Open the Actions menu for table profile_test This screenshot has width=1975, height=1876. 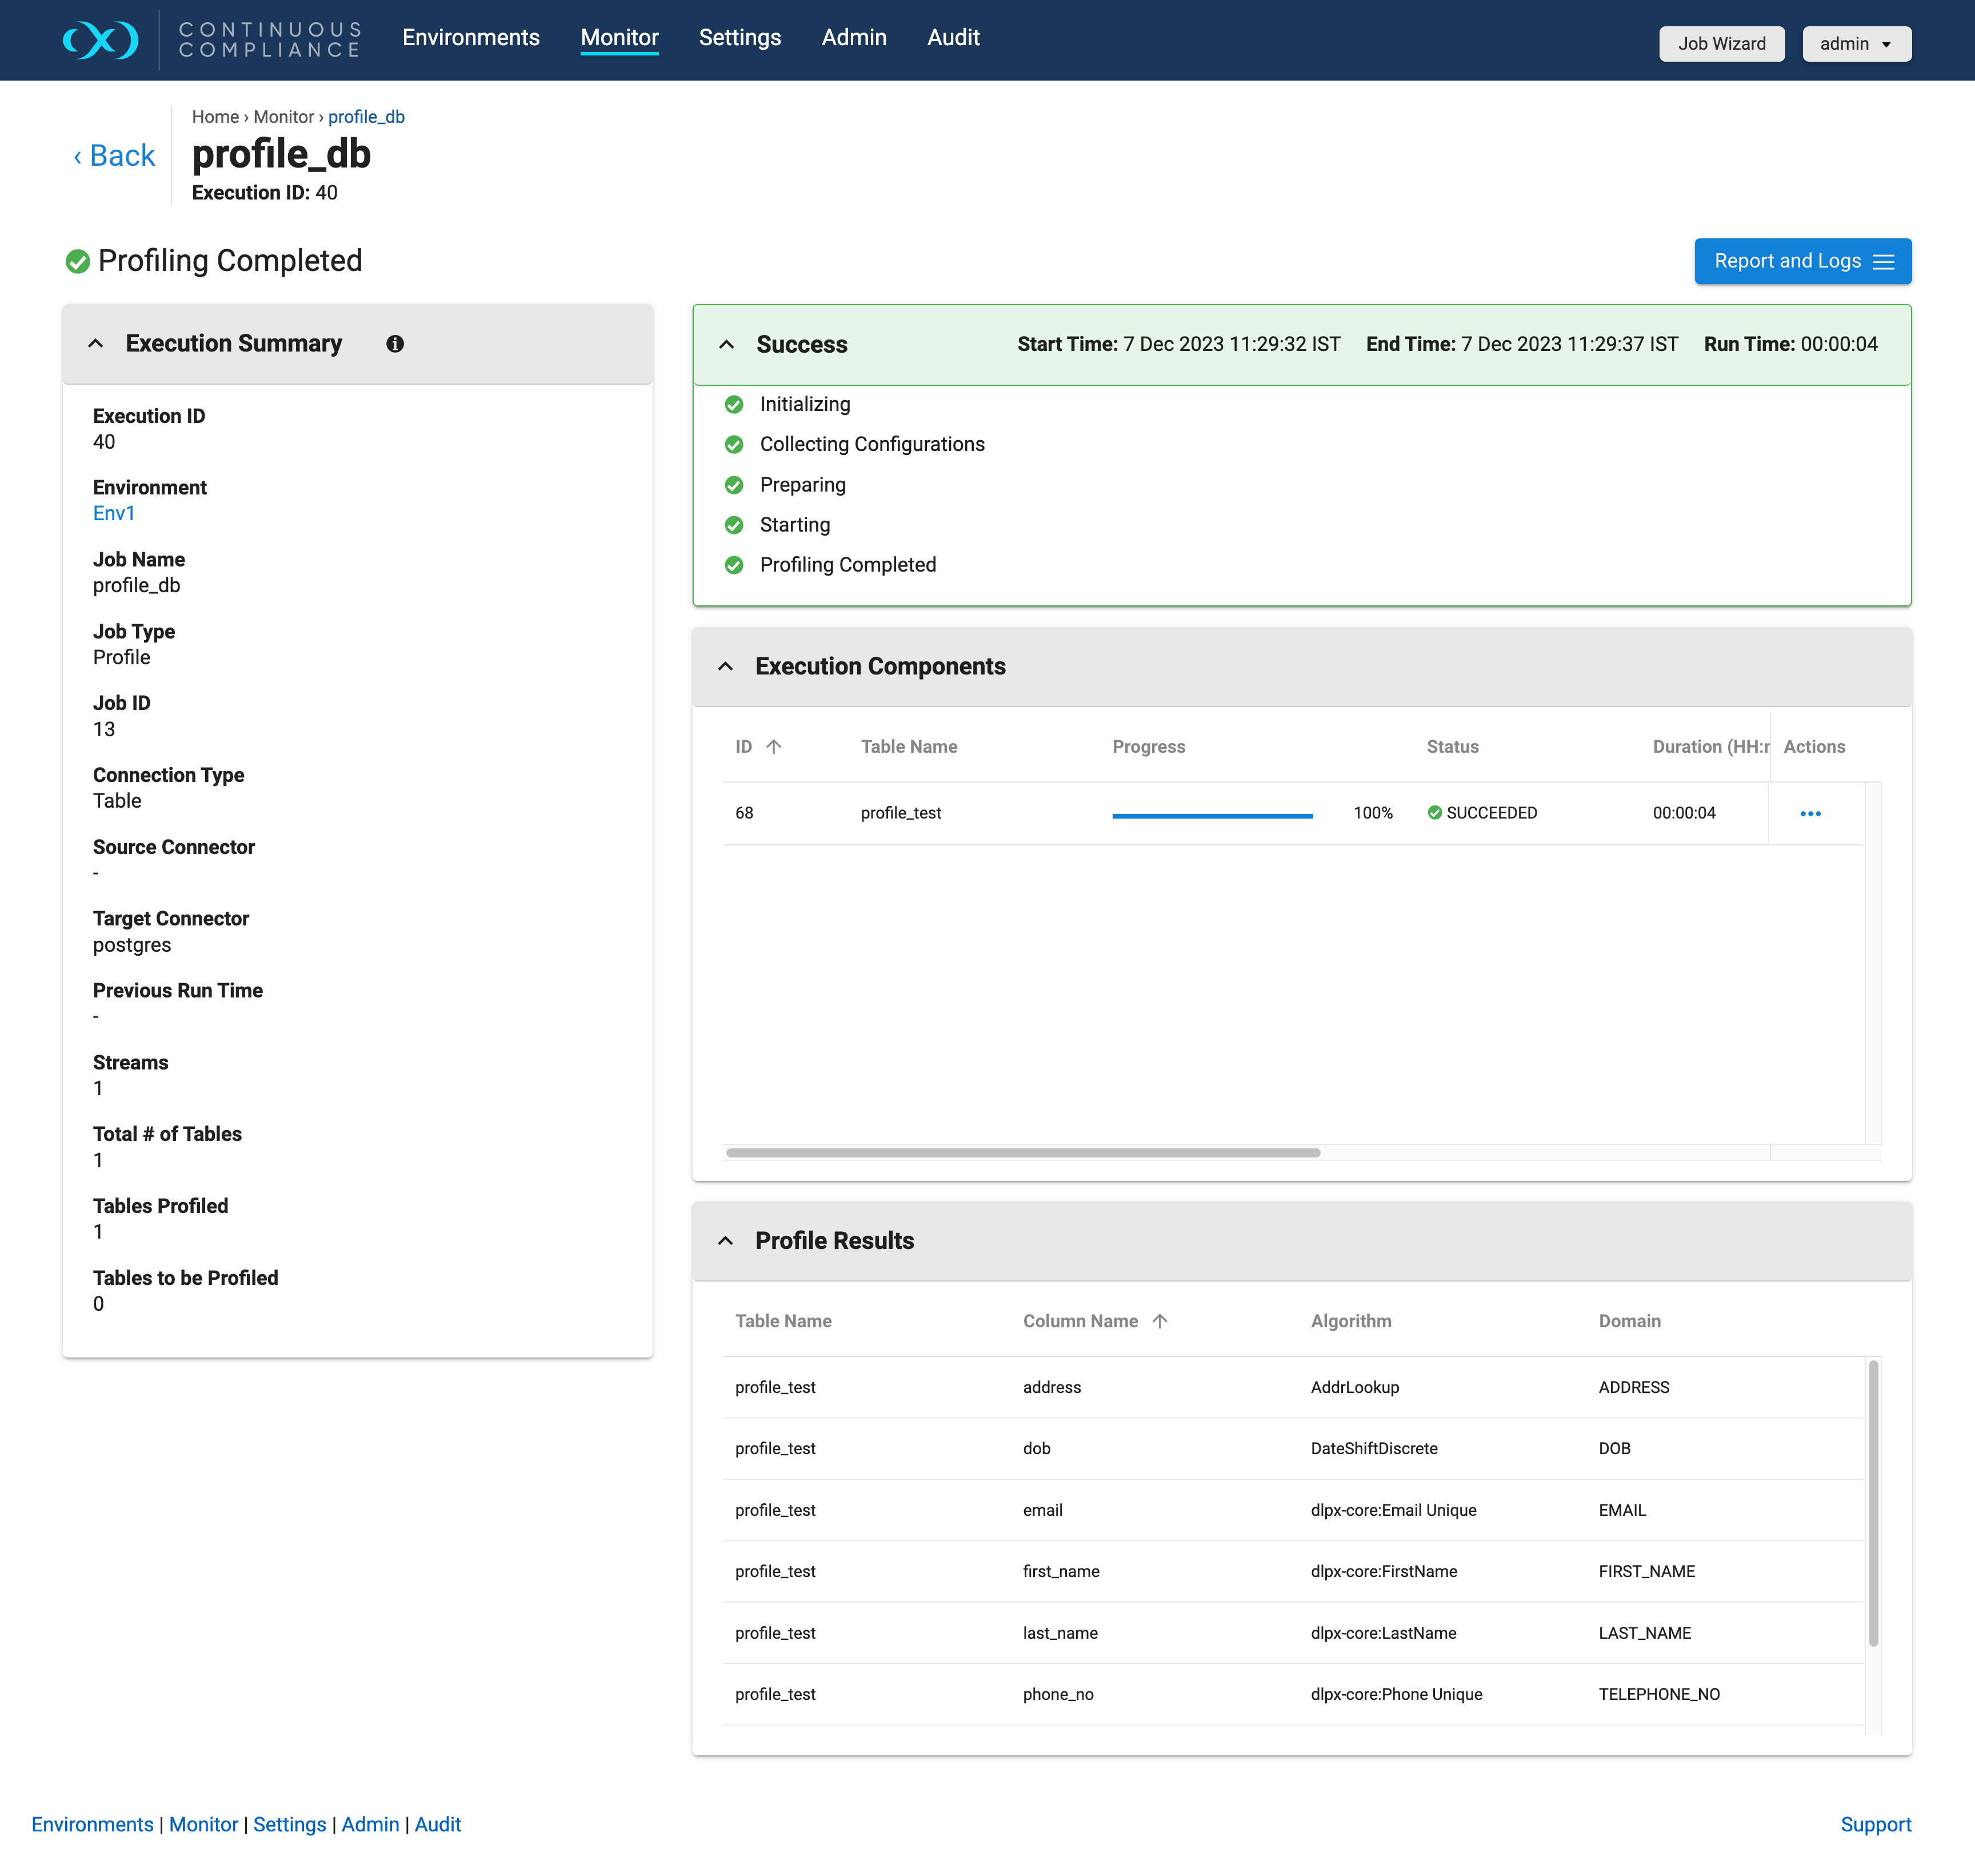pos(1812,813)
